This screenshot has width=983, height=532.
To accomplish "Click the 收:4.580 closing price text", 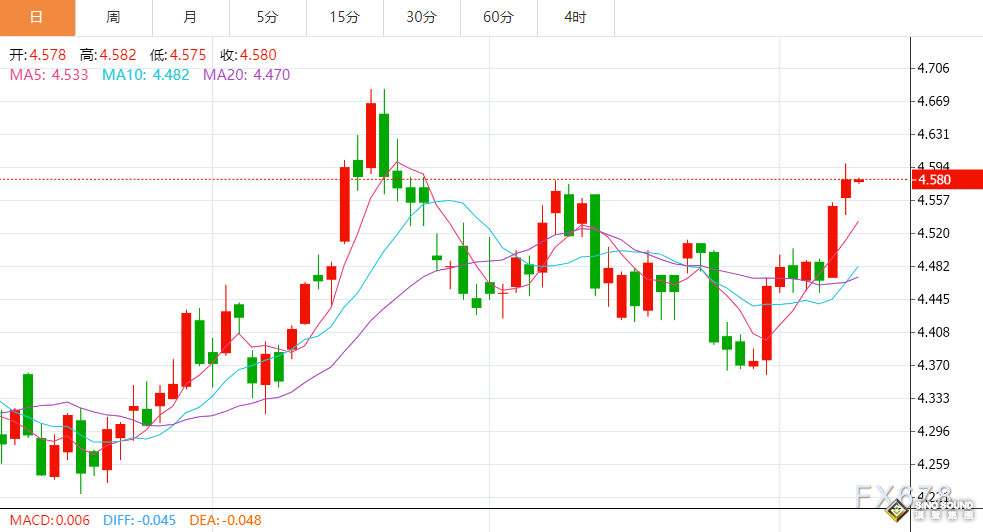I will [248, 55].
